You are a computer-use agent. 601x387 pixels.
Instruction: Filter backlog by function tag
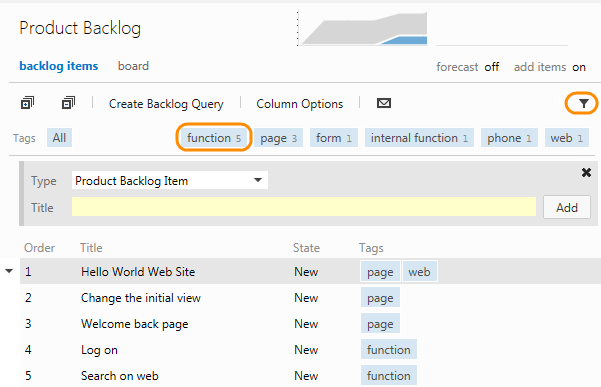[214, 138]
